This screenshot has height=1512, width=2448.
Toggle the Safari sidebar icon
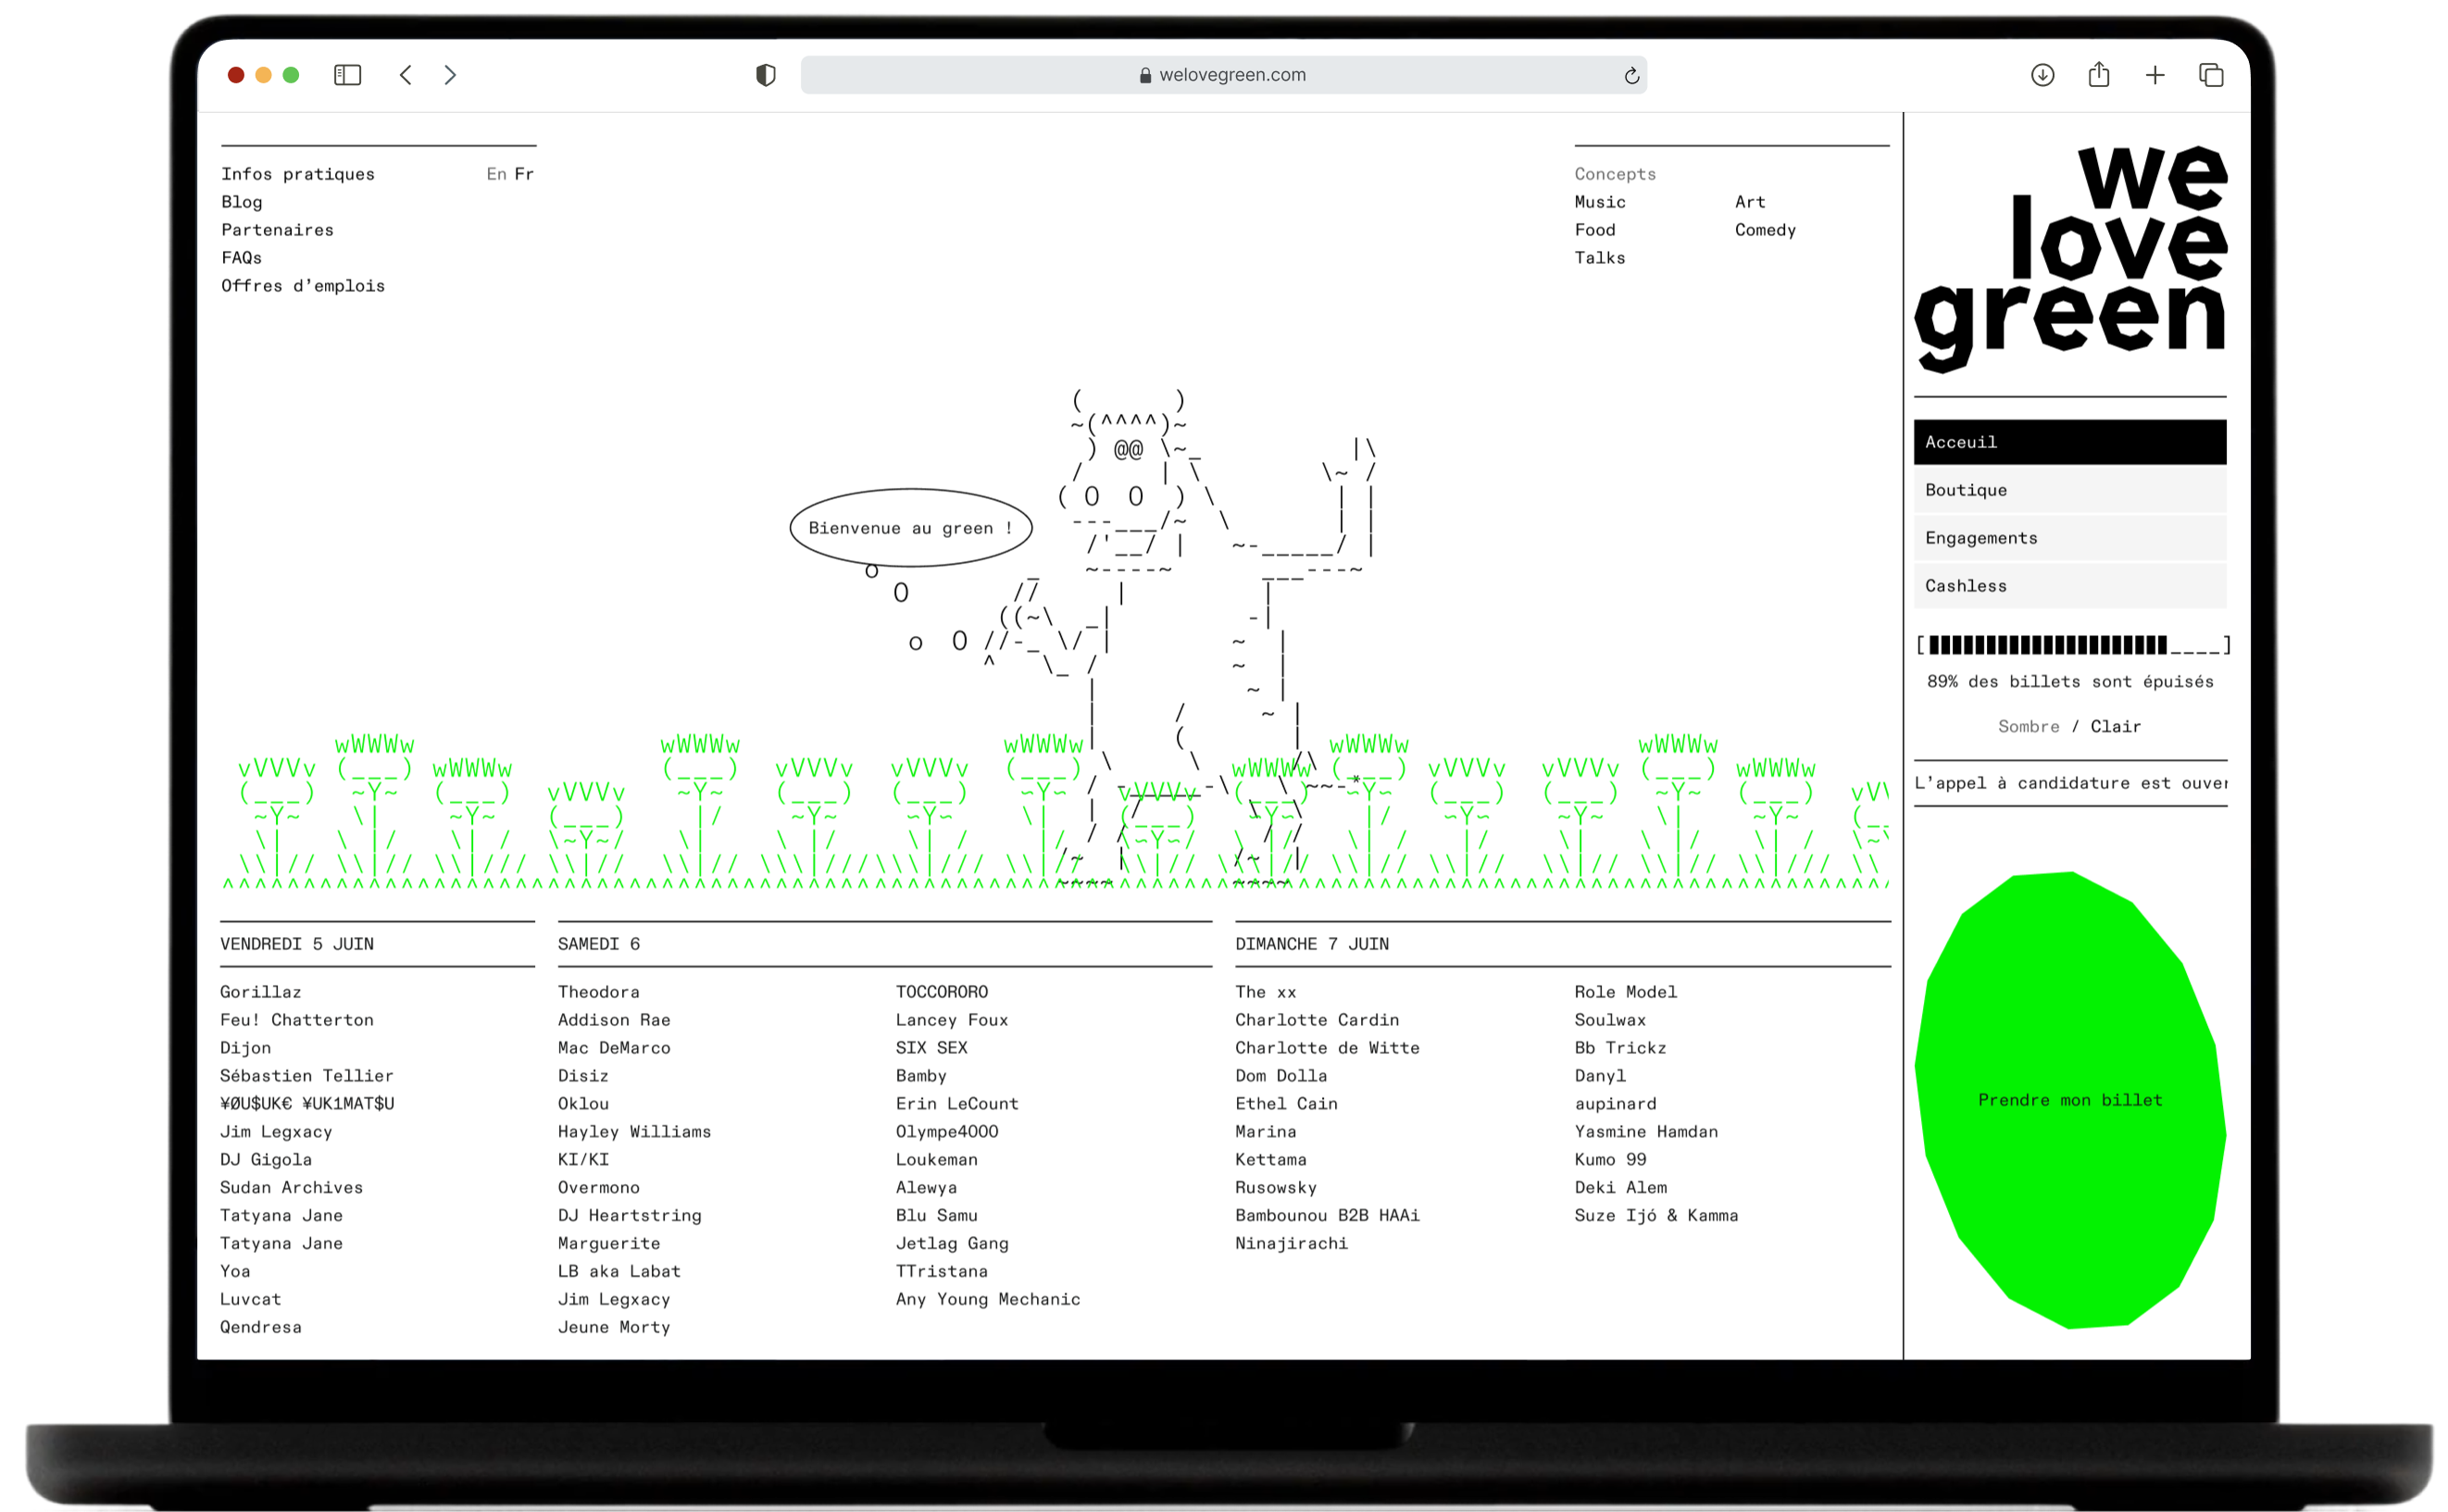point(347,75)
